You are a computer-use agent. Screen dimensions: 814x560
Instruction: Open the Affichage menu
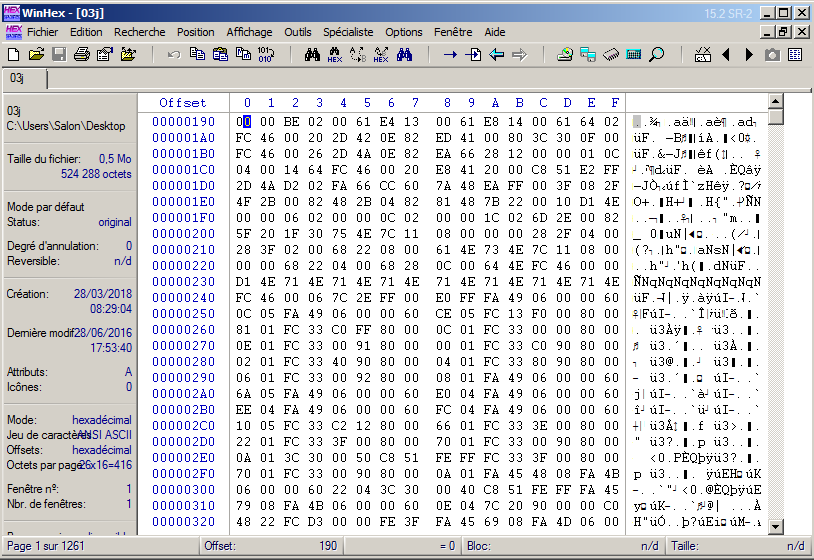point(249,32)
